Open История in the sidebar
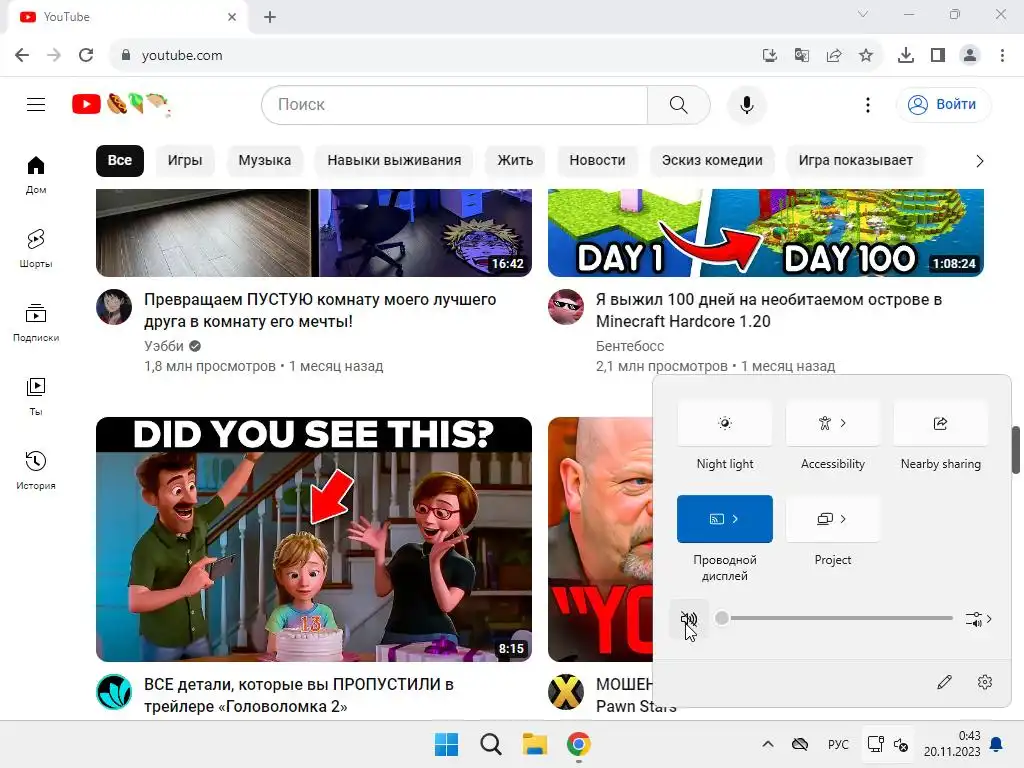The width and height of the screenshot is (1024, 768). click(x=36, y=470)
